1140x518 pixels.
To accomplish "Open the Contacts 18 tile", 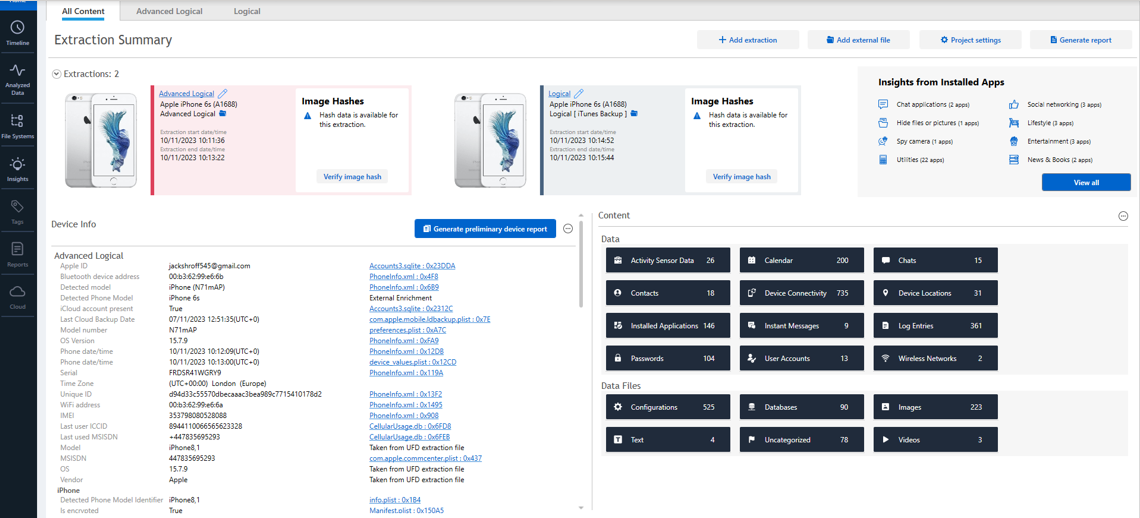I will (x=668, y=293).
